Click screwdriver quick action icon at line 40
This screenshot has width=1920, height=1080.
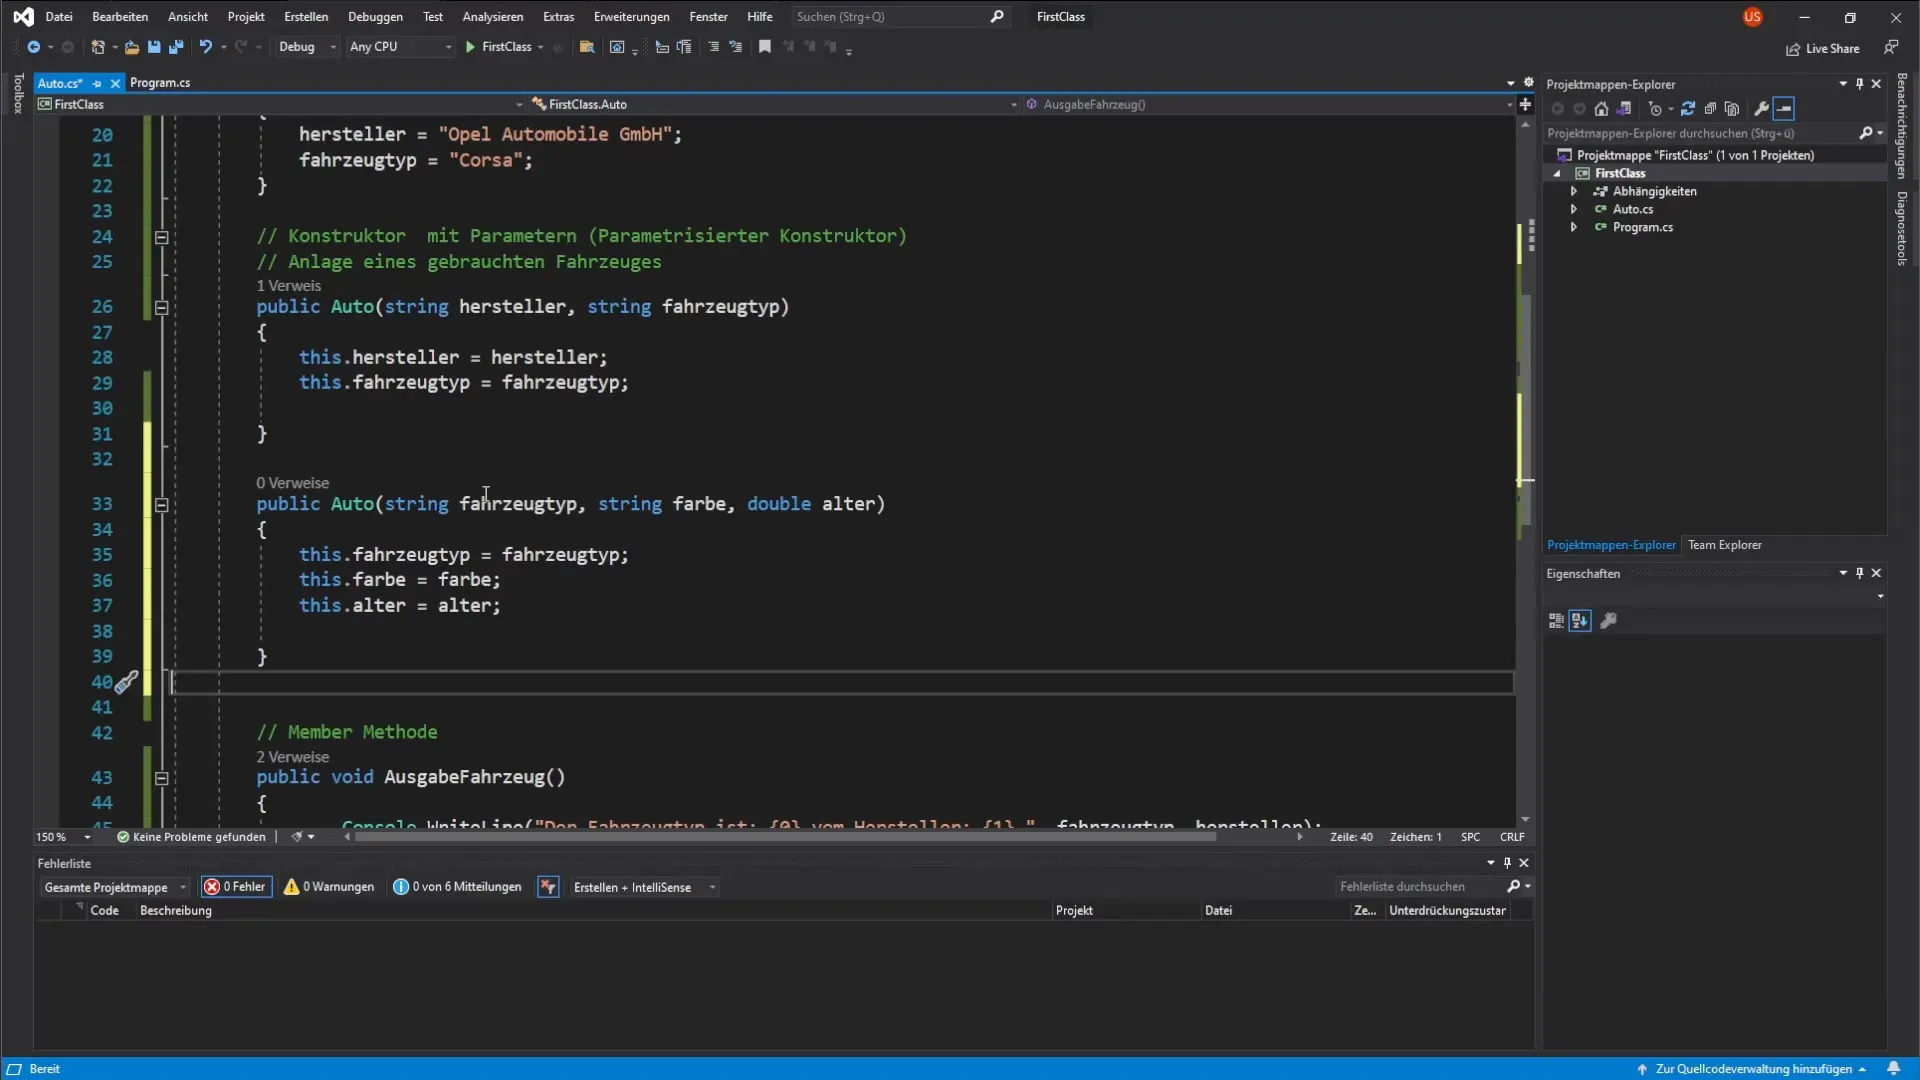tap(126, 683)
